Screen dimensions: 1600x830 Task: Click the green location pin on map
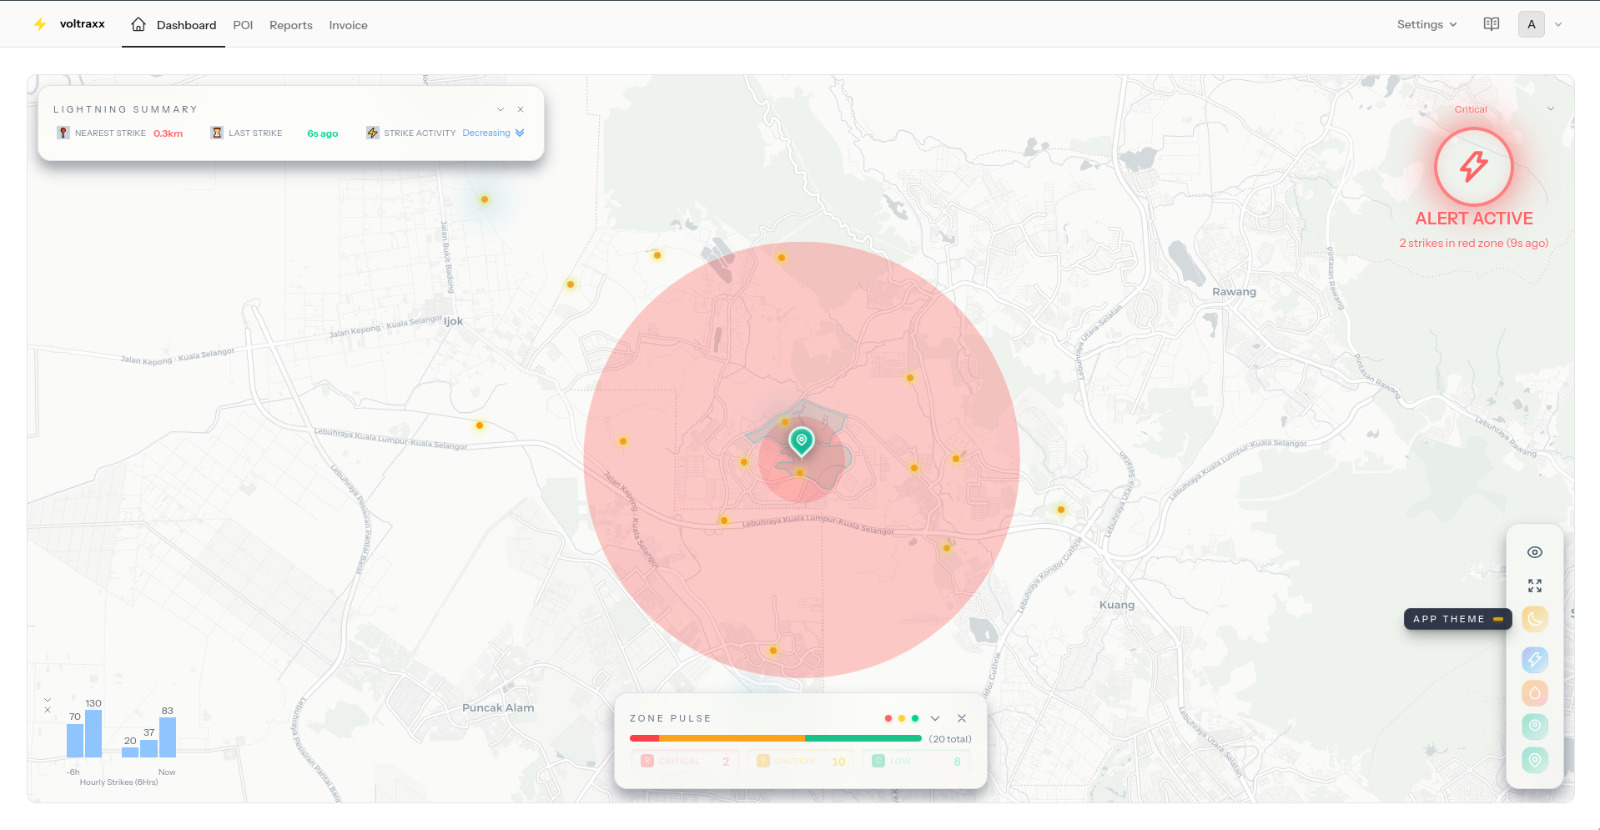click(801, 440)
